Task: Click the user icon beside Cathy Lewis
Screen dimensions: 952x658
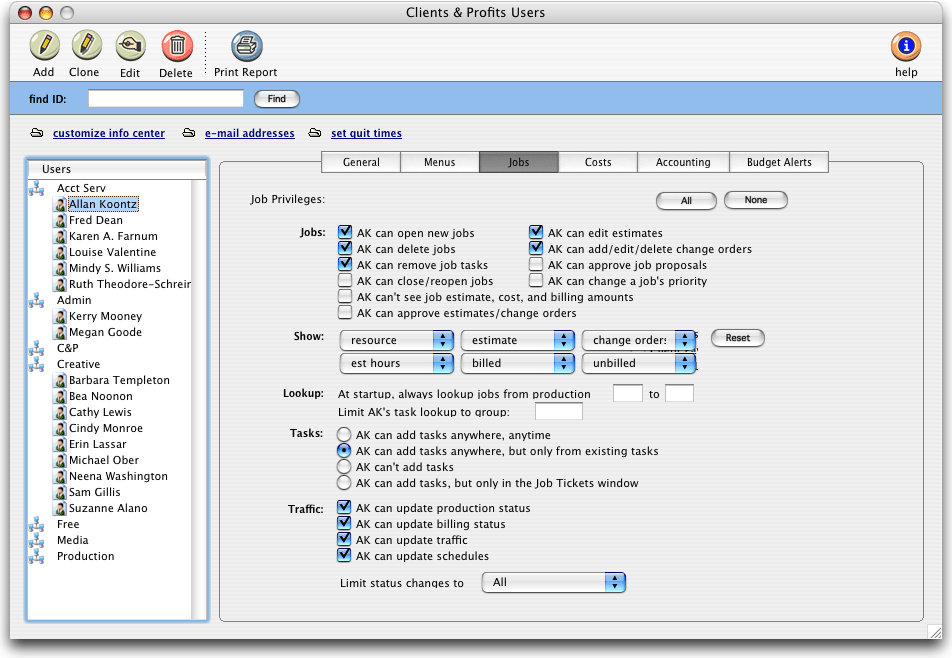Action: point(60,412)
